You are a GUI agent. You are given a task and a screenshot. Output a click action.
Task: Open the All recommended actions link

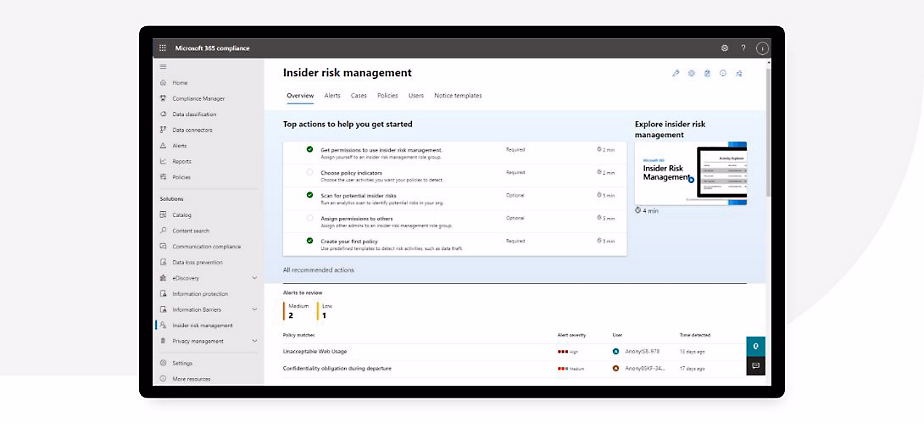click(318, 270)
